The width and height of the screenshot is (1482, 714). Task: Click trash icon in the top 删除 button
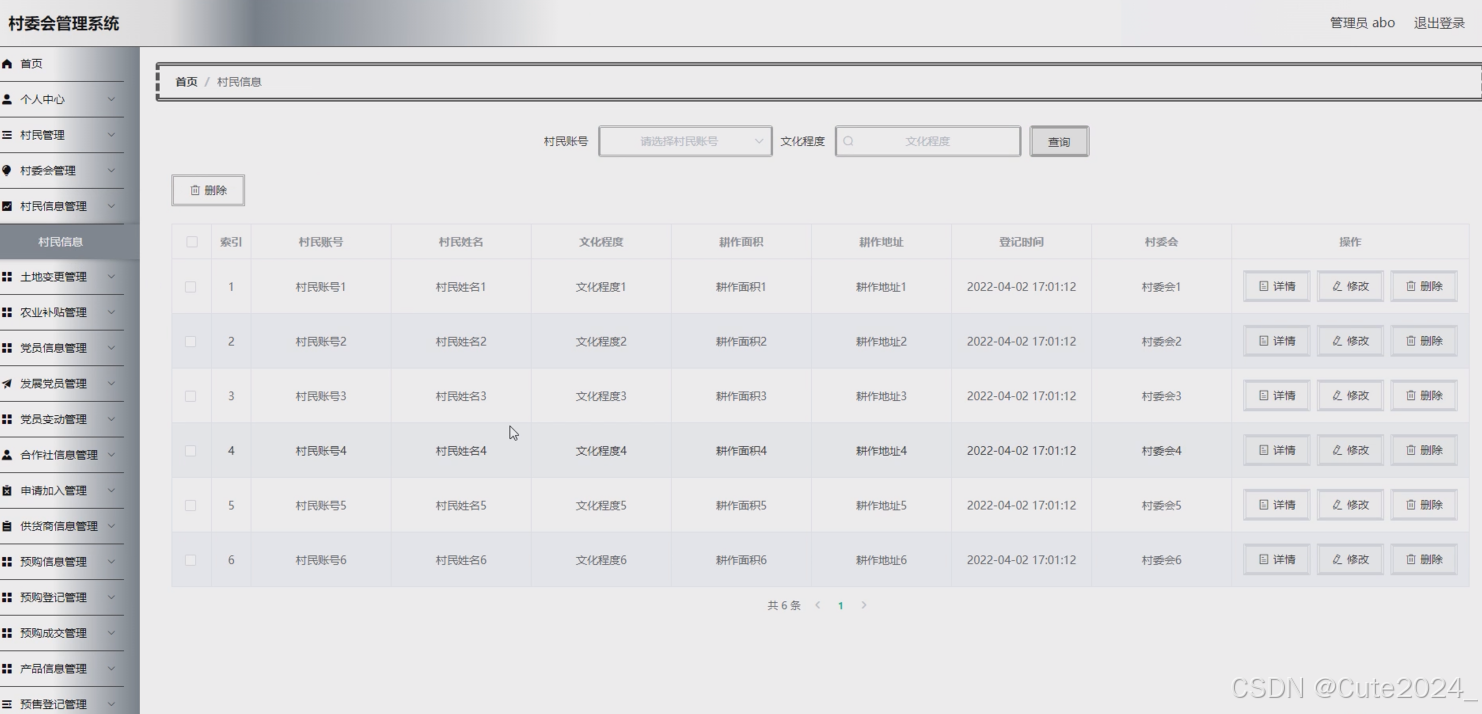tap(195, 190)
